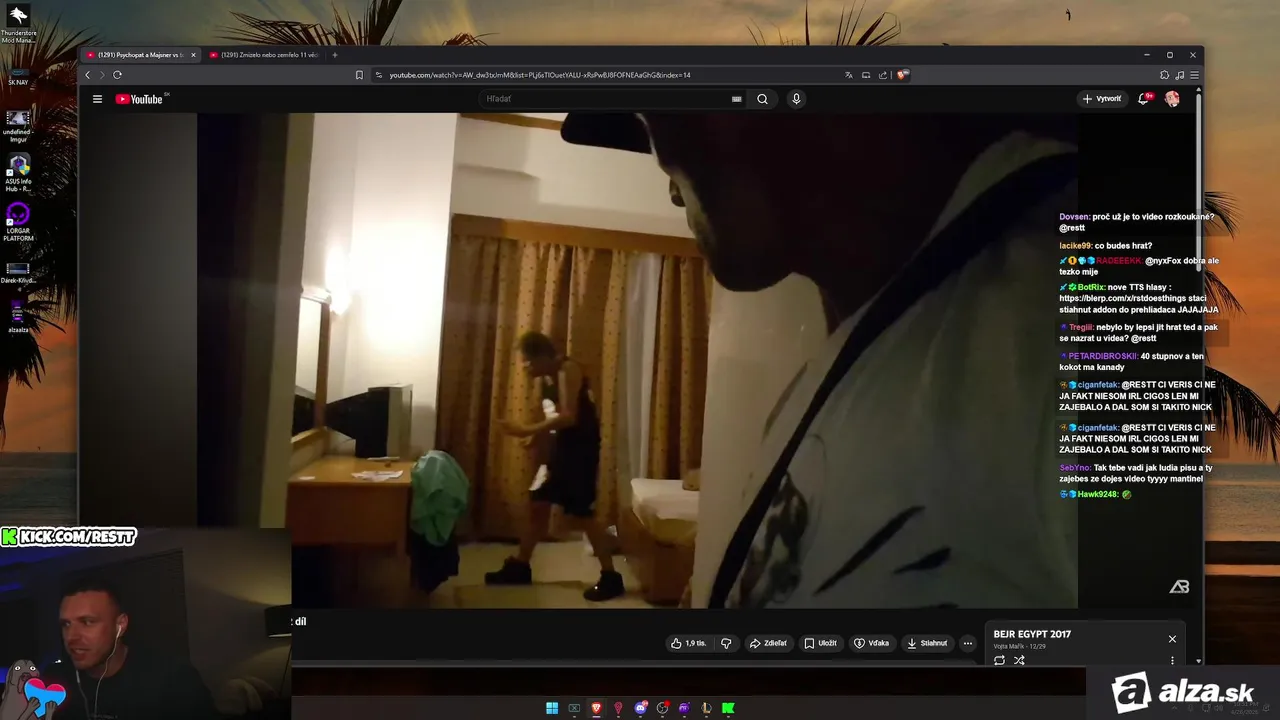Toggle playlist loop

(999, 660)
